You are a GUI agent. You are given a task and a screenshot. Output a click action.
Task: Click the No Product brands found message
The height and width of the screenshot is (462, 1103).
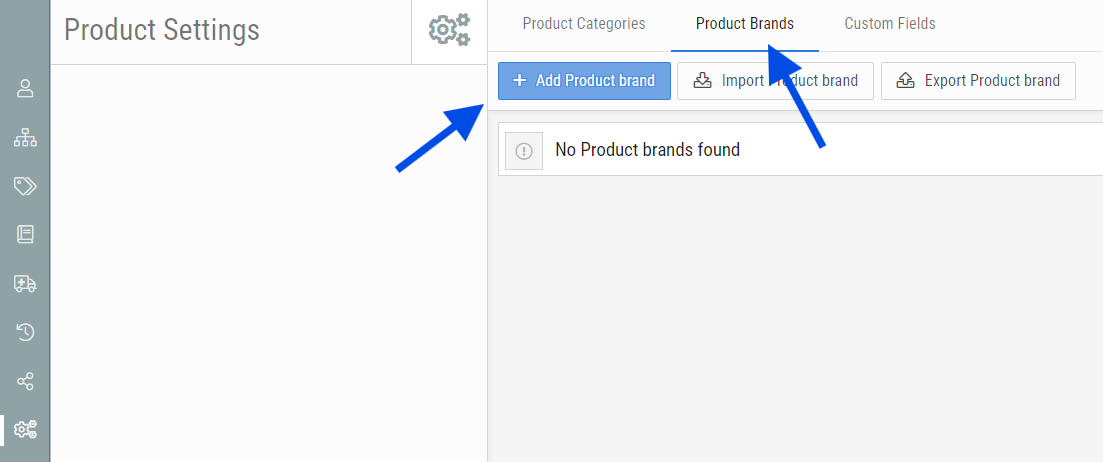647,151
